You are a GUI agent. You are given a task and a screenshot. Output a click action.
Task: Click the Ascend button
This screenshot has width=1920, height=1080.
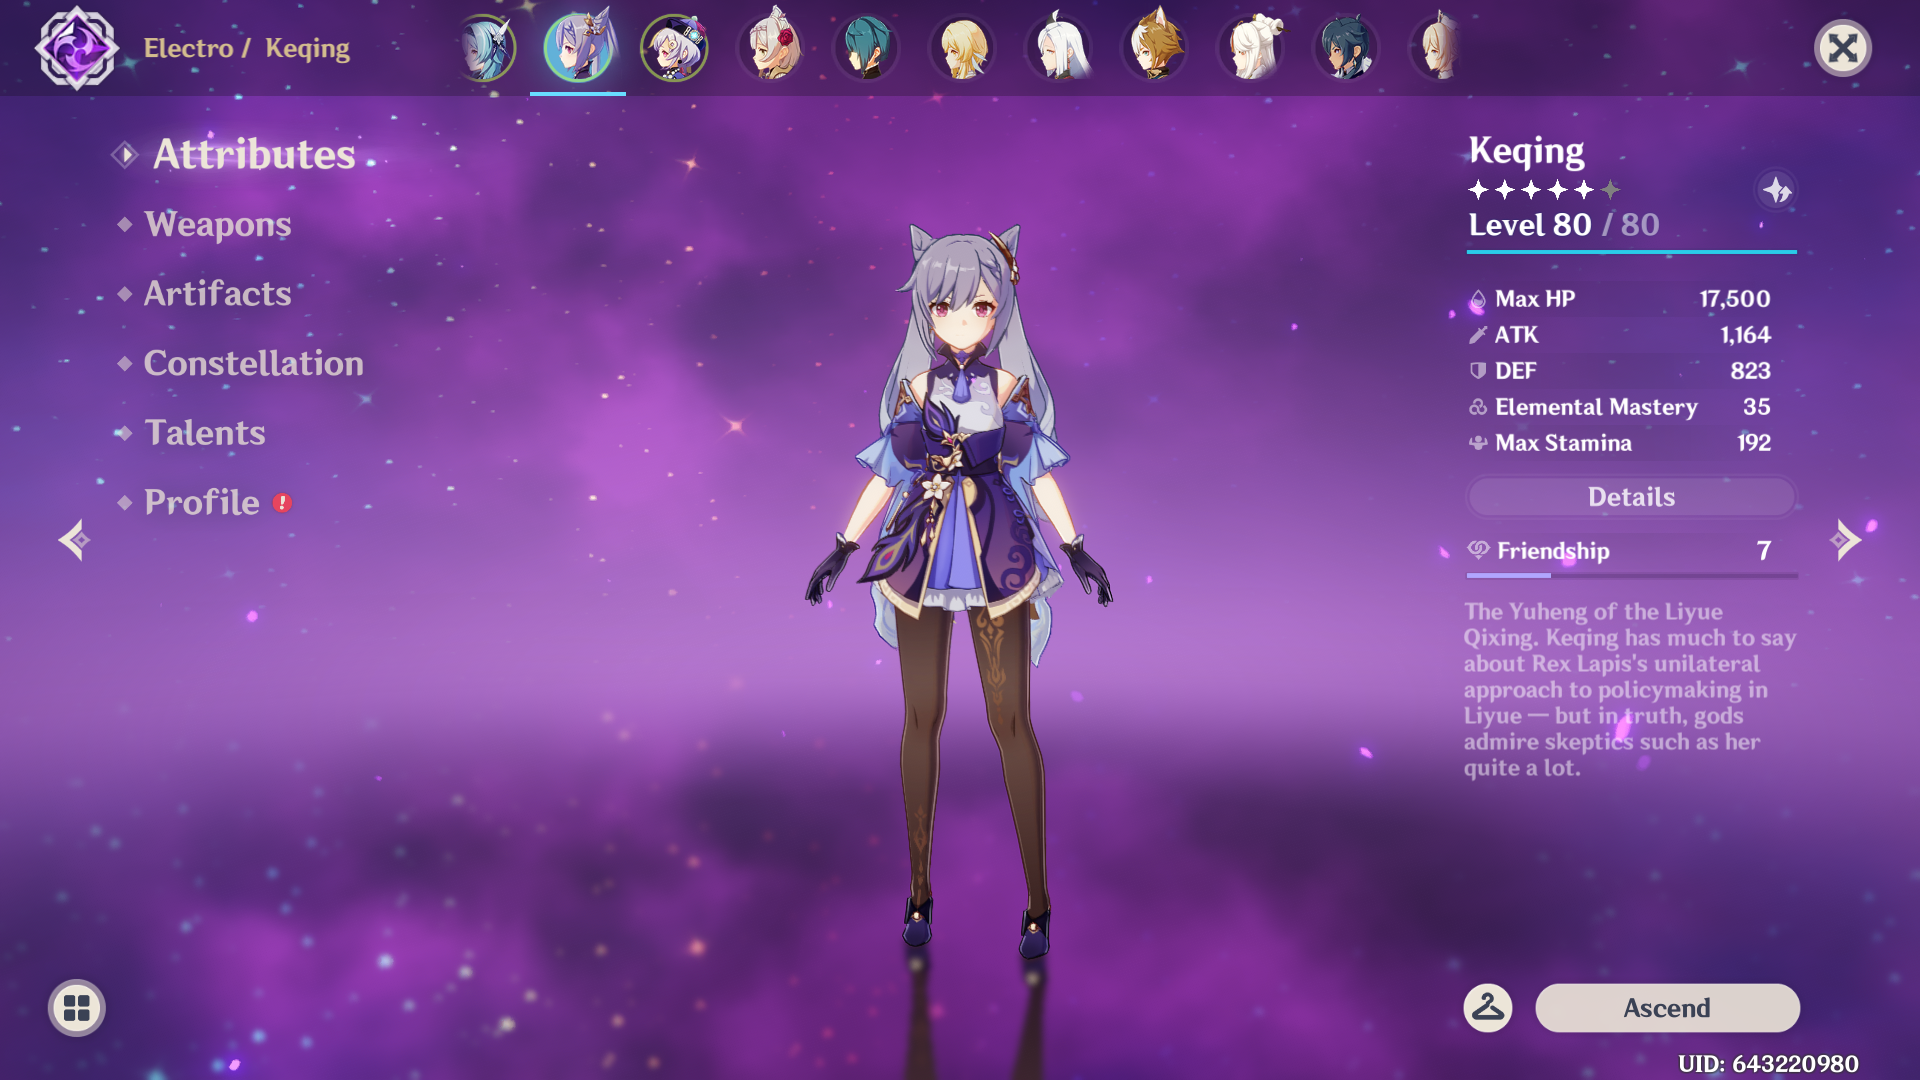coord(1667,1007)
